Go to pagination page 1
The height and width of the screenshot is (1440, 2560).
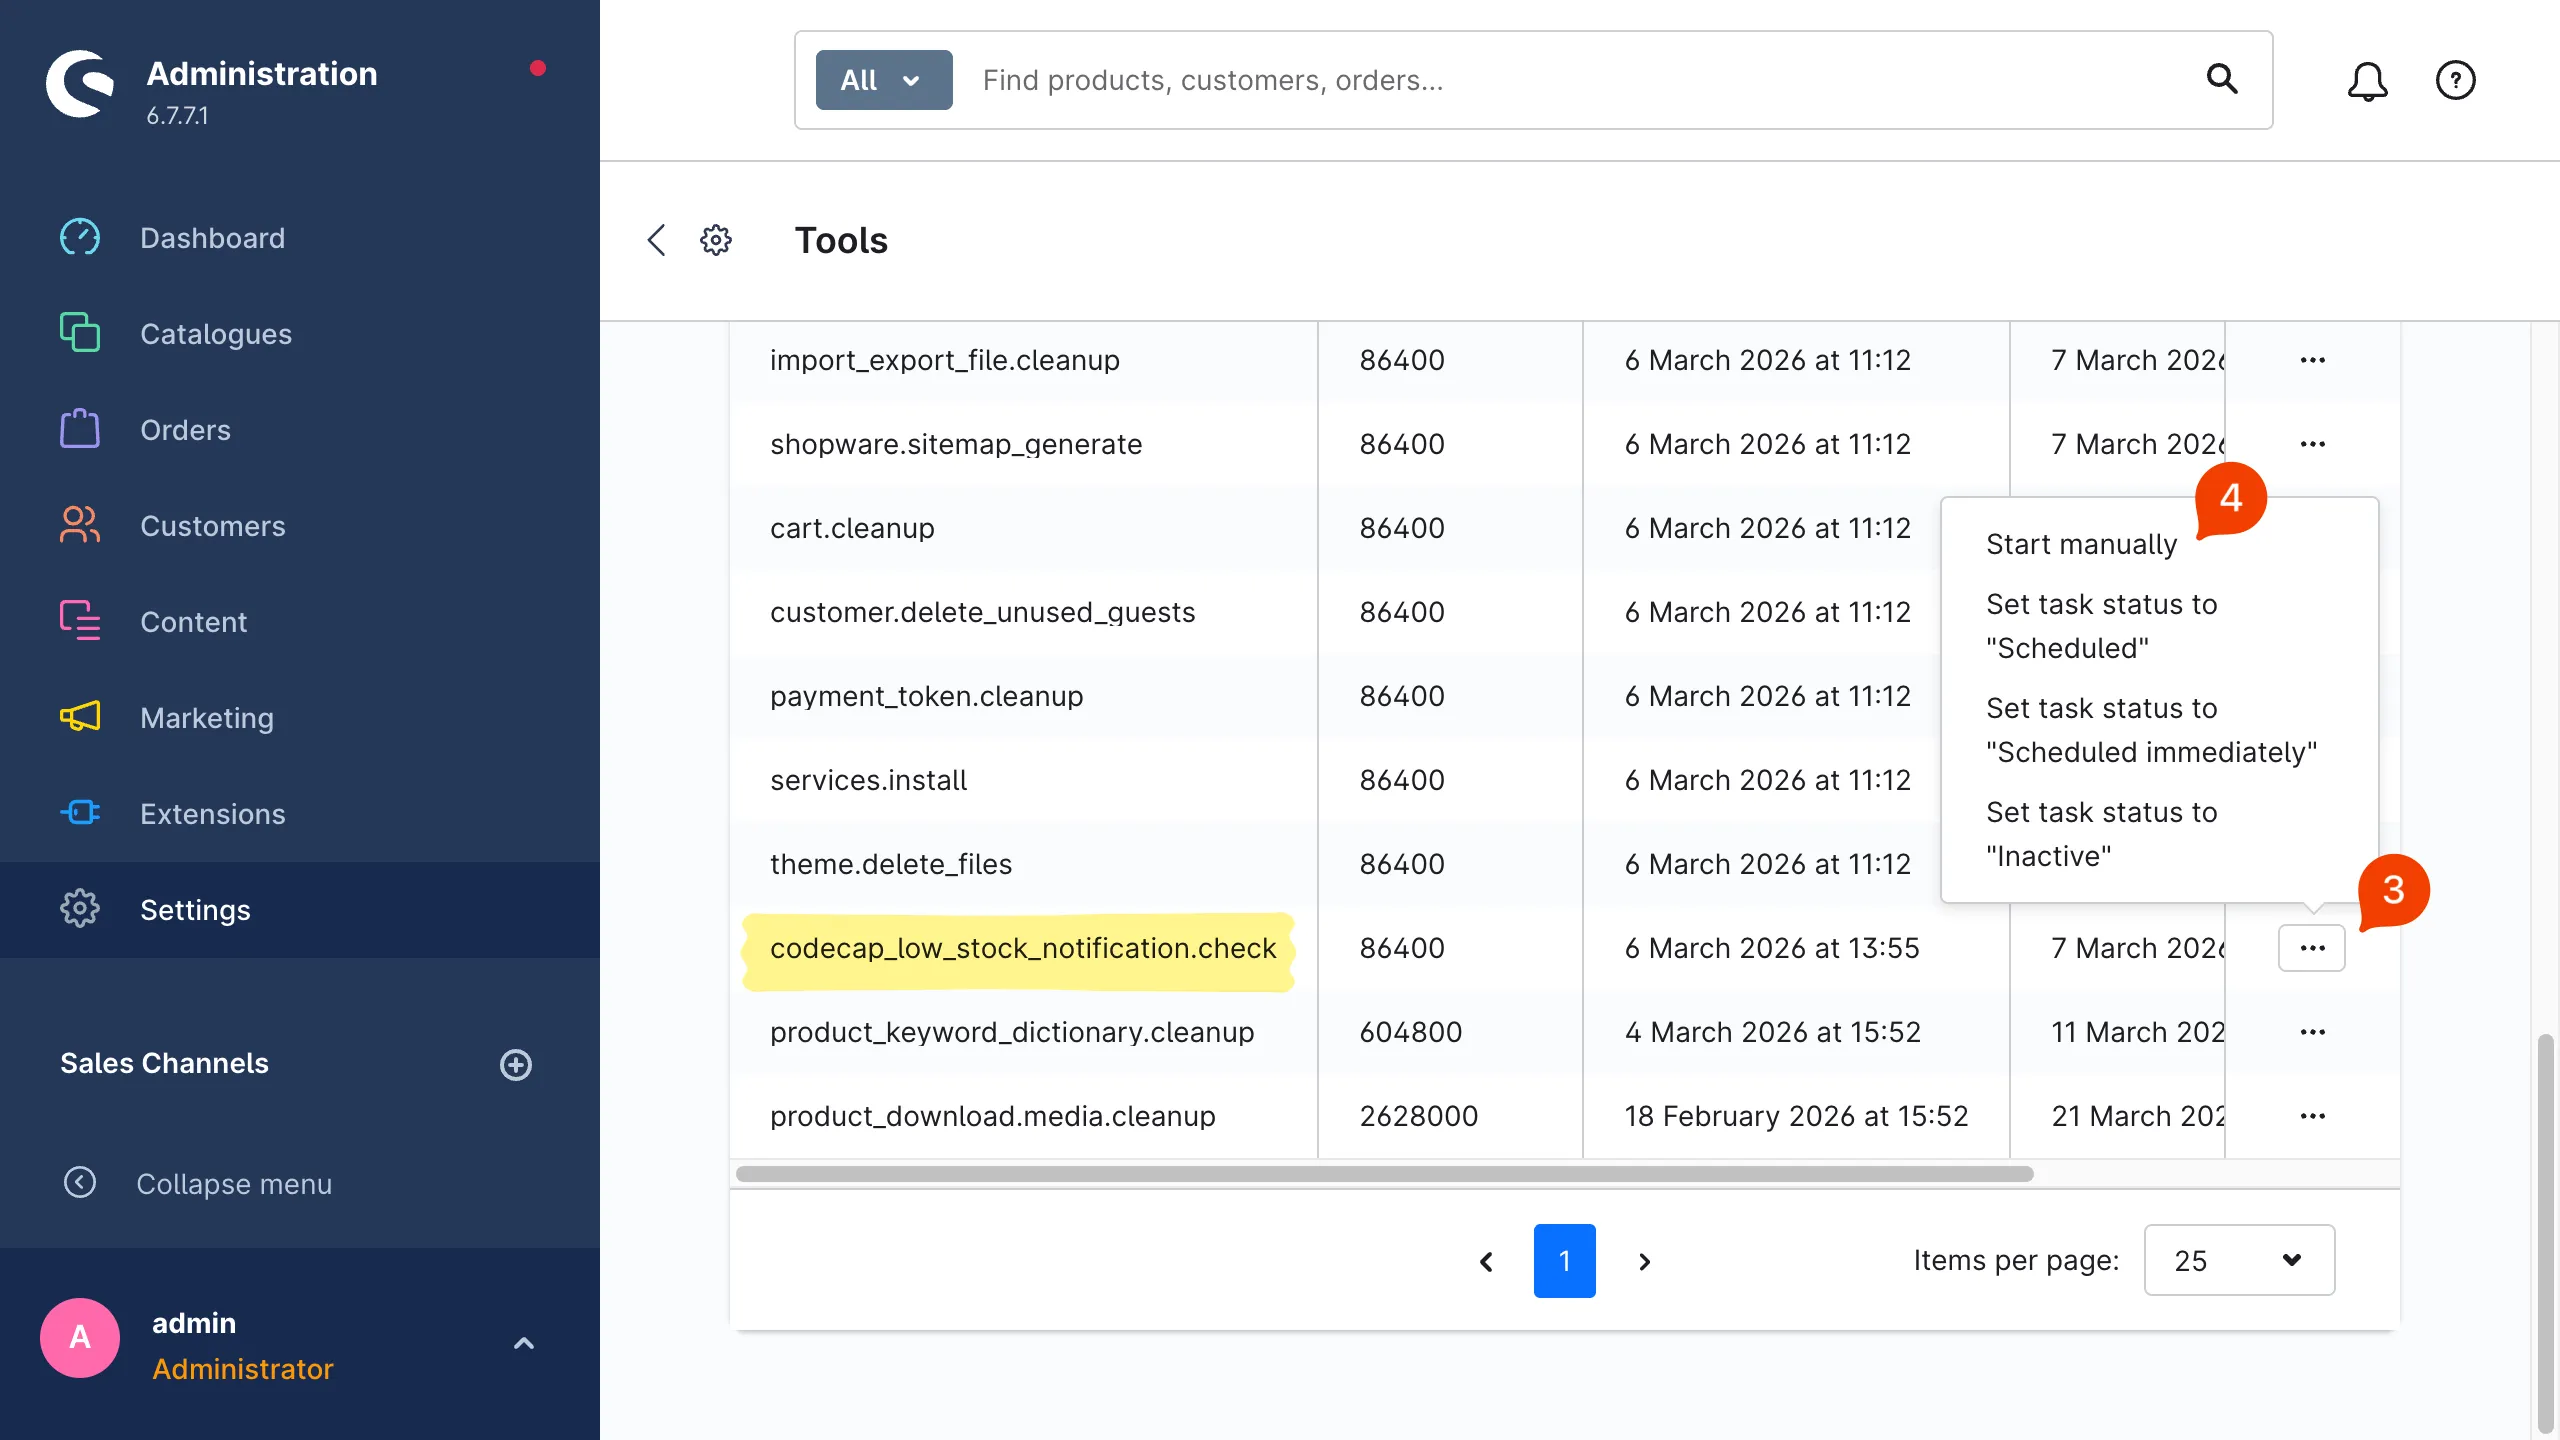click(1564, 1261)
